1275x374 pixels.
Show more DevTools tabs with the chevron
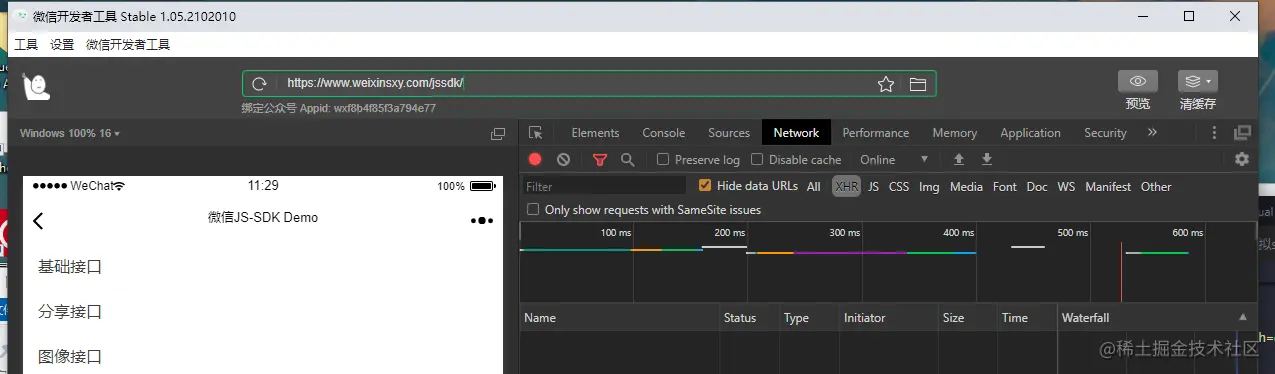click(1152, 132)
